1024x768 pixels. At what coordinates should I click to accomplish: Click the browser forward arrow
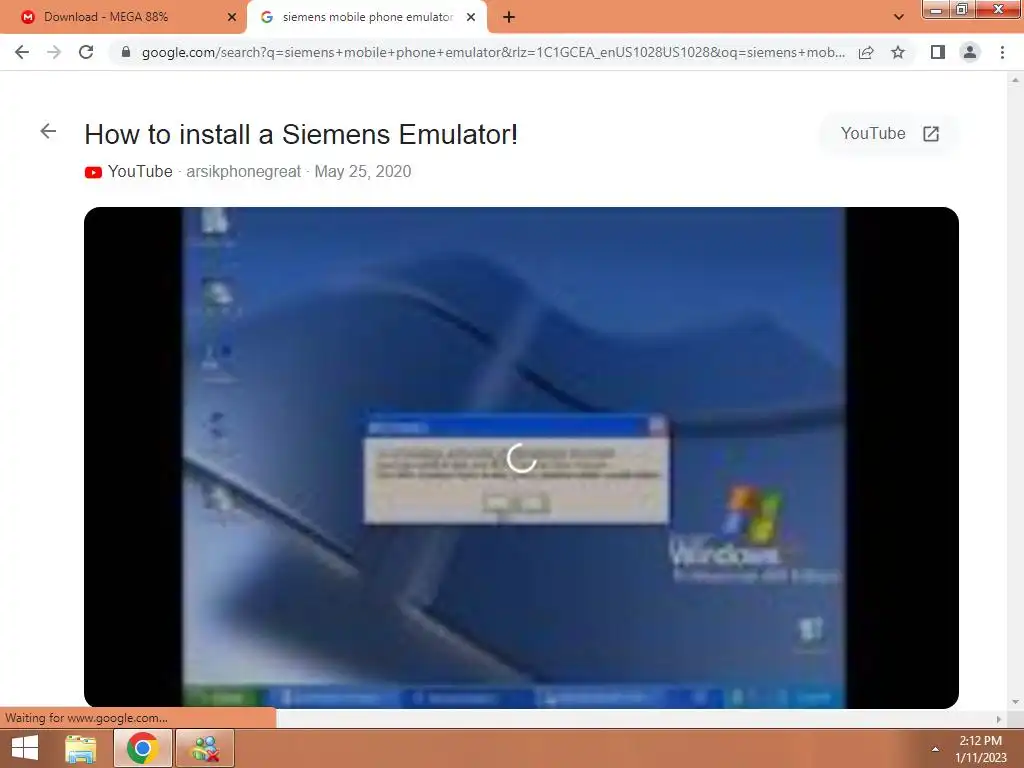pos(54,52)
